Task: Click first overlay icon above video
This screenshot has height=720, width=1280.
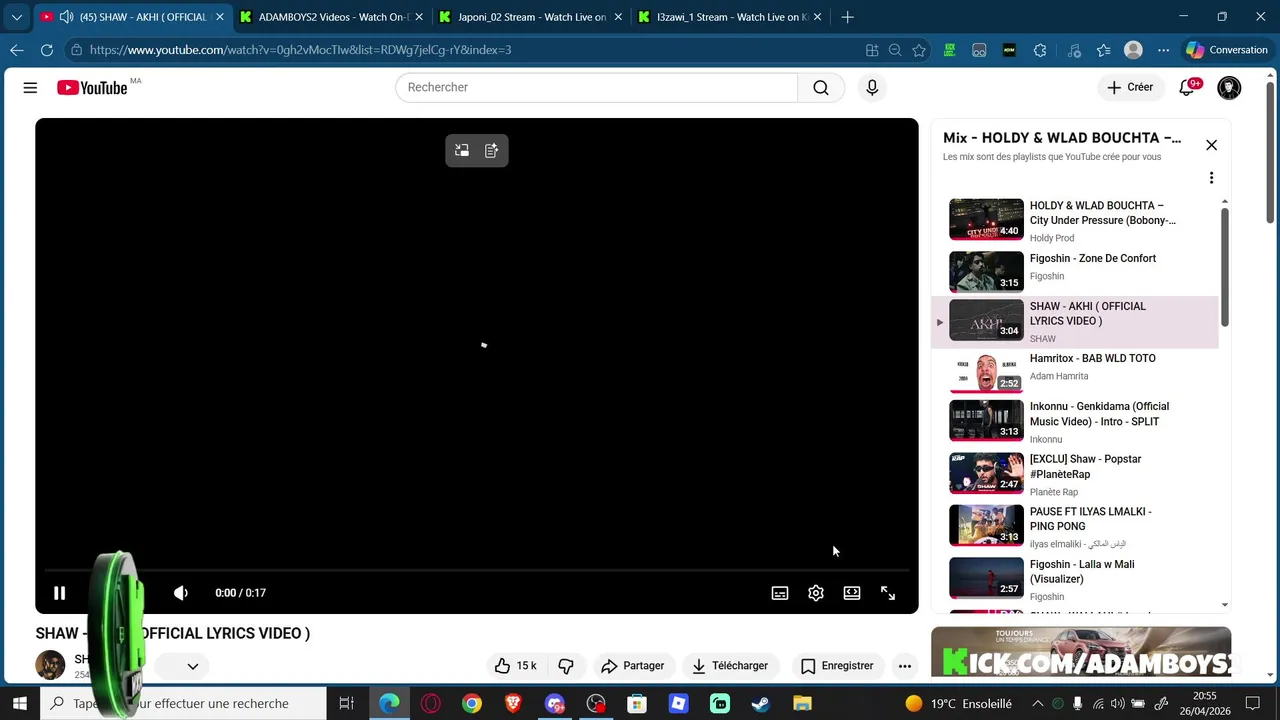Action: tap(462, 151)
